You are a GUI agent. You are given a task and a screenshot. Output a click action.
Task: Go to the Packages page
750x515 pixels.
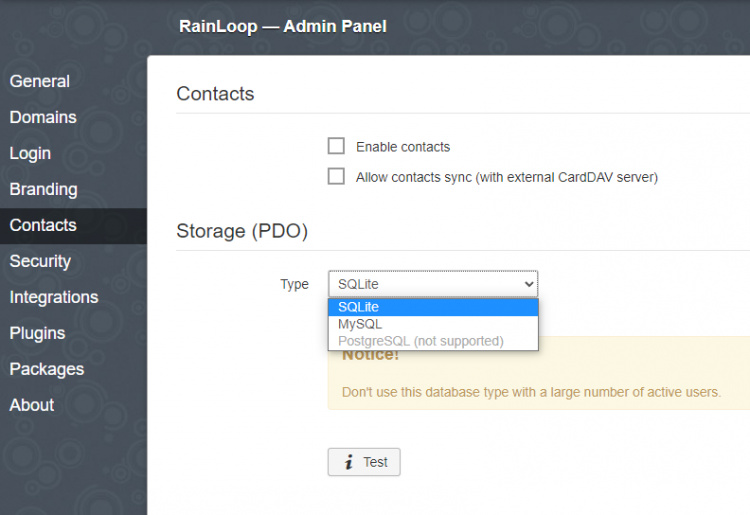coord(47,369)
